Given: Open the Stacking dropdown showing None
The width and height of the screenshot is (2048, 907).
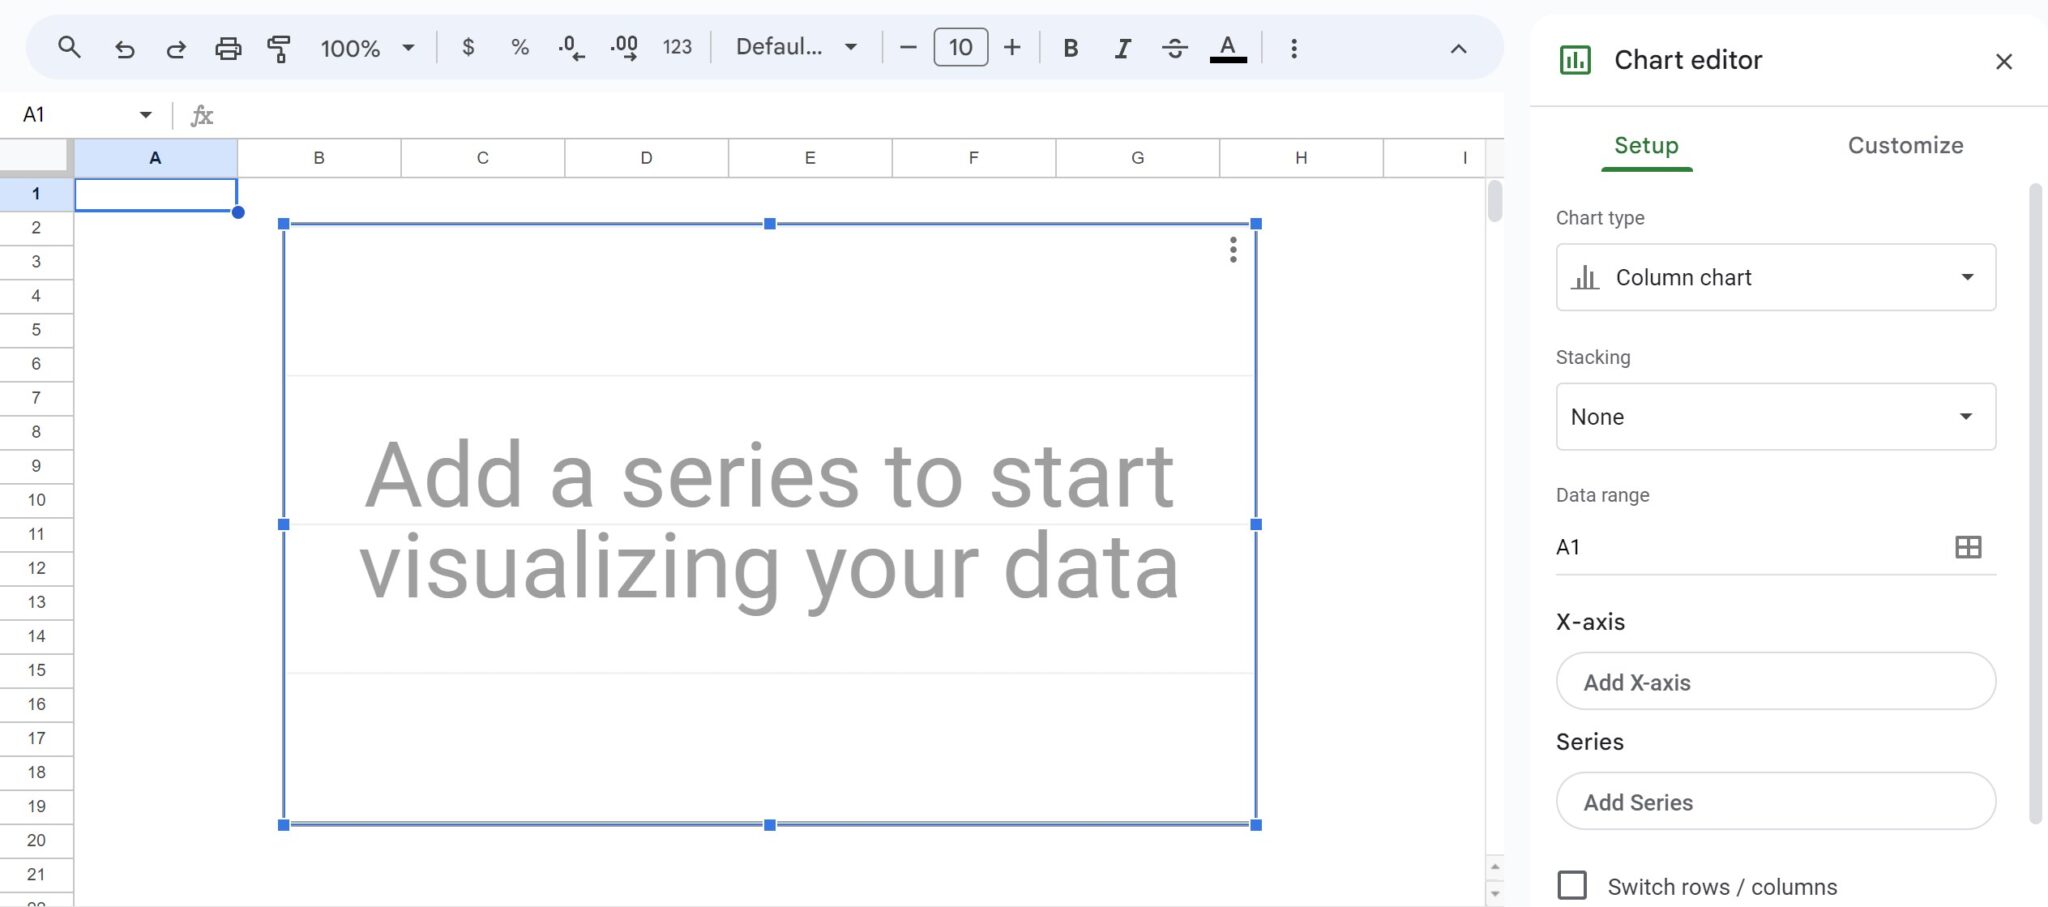Looking at the screenshot, I should point(1774,416).
